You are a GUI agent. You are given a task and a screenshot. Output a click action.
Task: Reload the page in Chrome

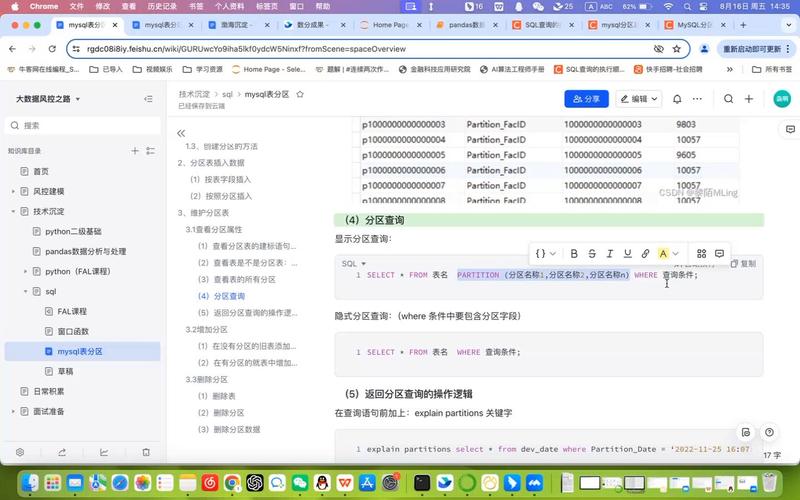click(x=52, y=49)
